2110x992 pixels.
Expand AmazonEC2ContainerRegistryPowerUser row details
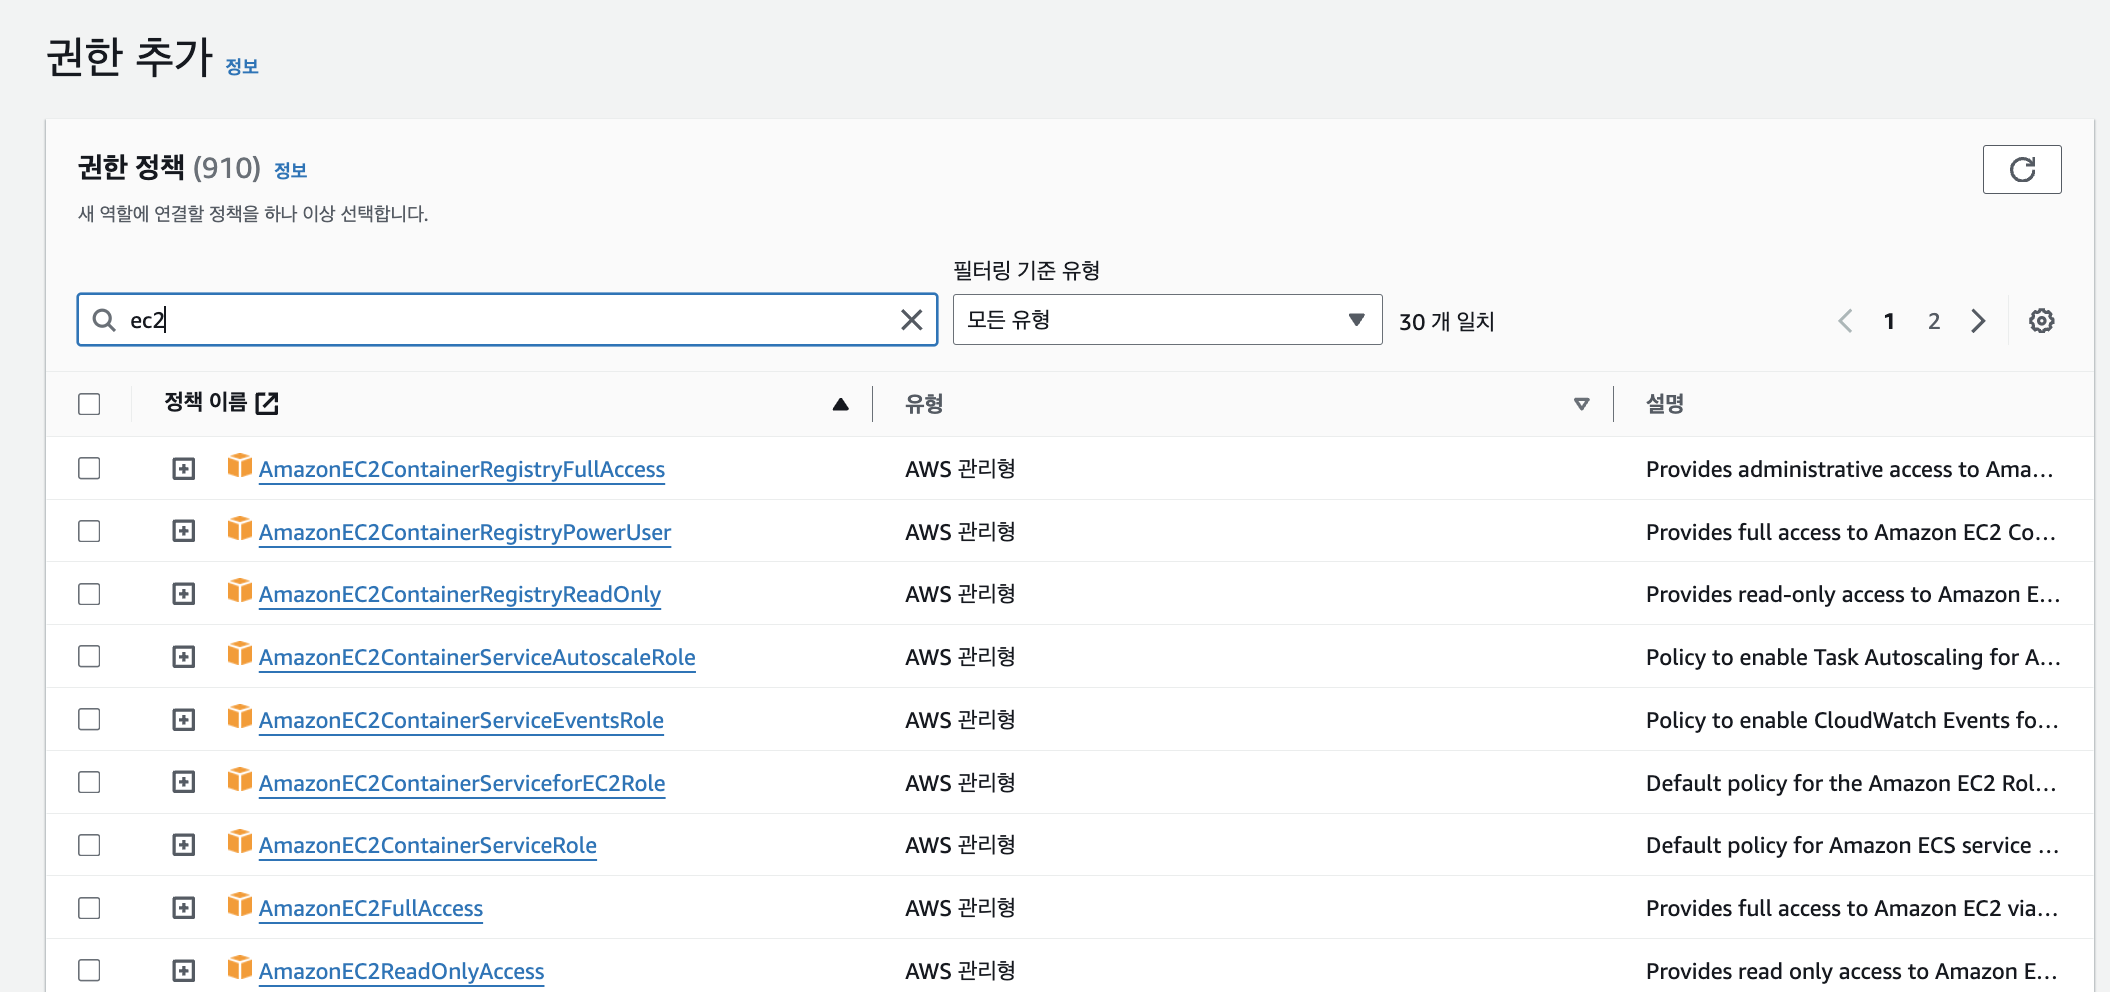click(x=183, y=531)
